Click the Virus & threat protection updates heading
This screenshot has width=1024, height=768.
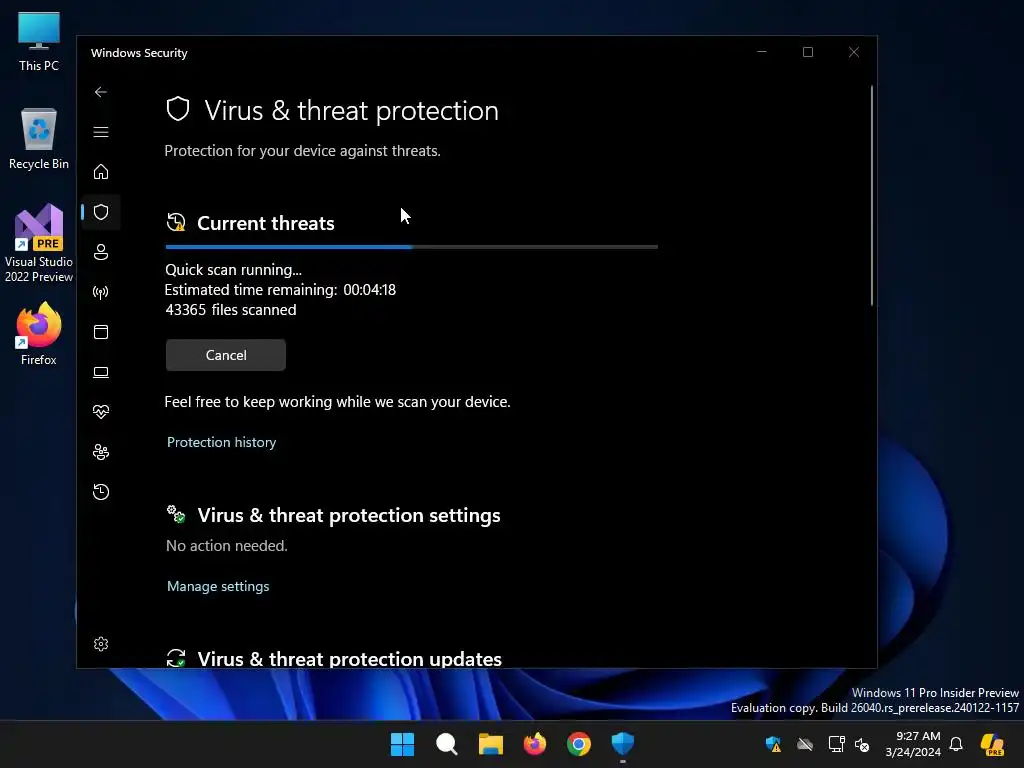[349, 658]
